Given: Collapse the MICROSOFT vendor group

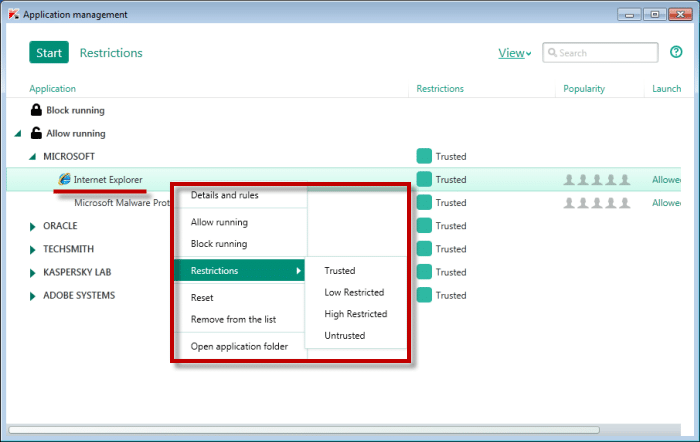Looking at the screenshot, I should pyautogui.click(x=32, y=157).
